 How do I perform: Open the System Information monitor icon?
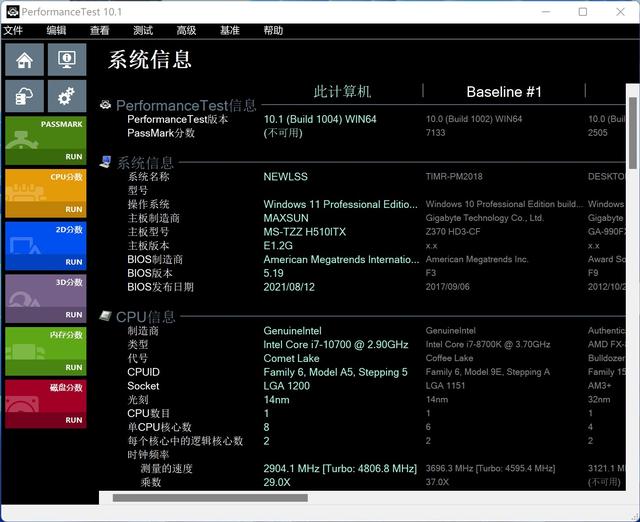click(67, 60)
